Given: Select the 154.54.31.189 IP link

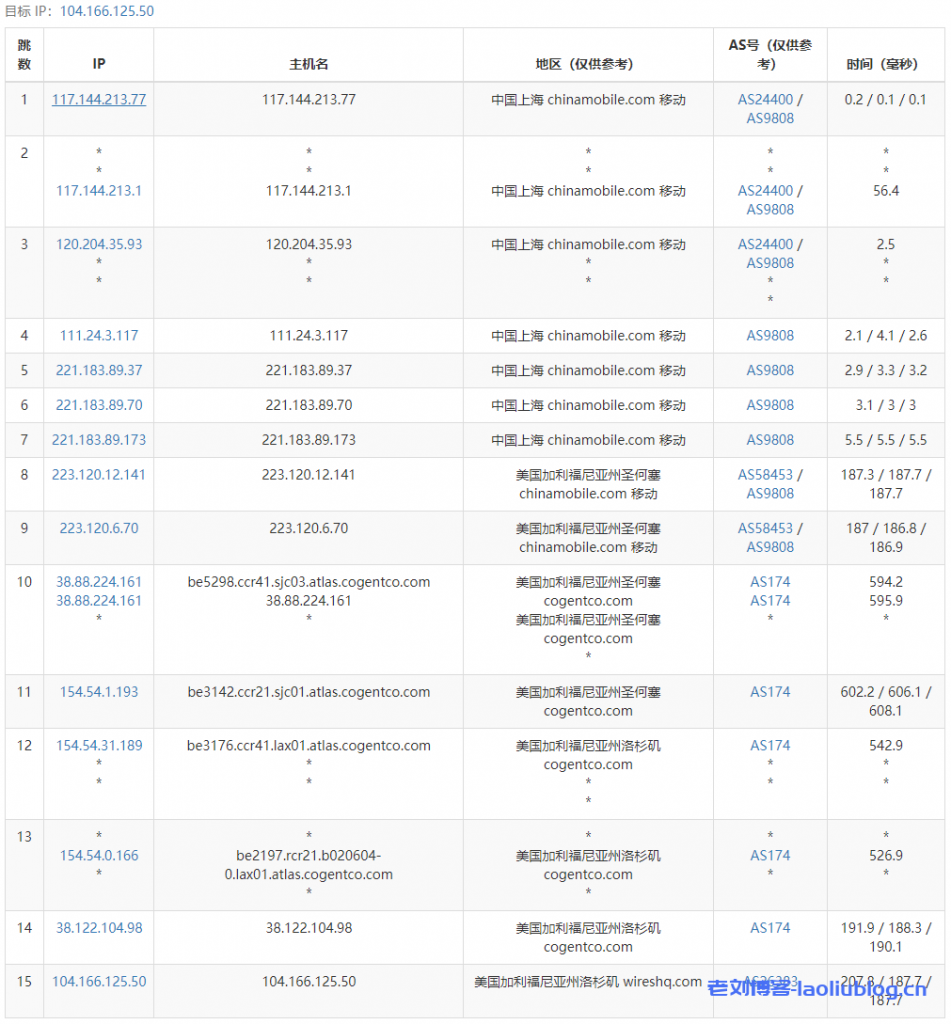Looking at the screenshot, I should coord(98,745).
